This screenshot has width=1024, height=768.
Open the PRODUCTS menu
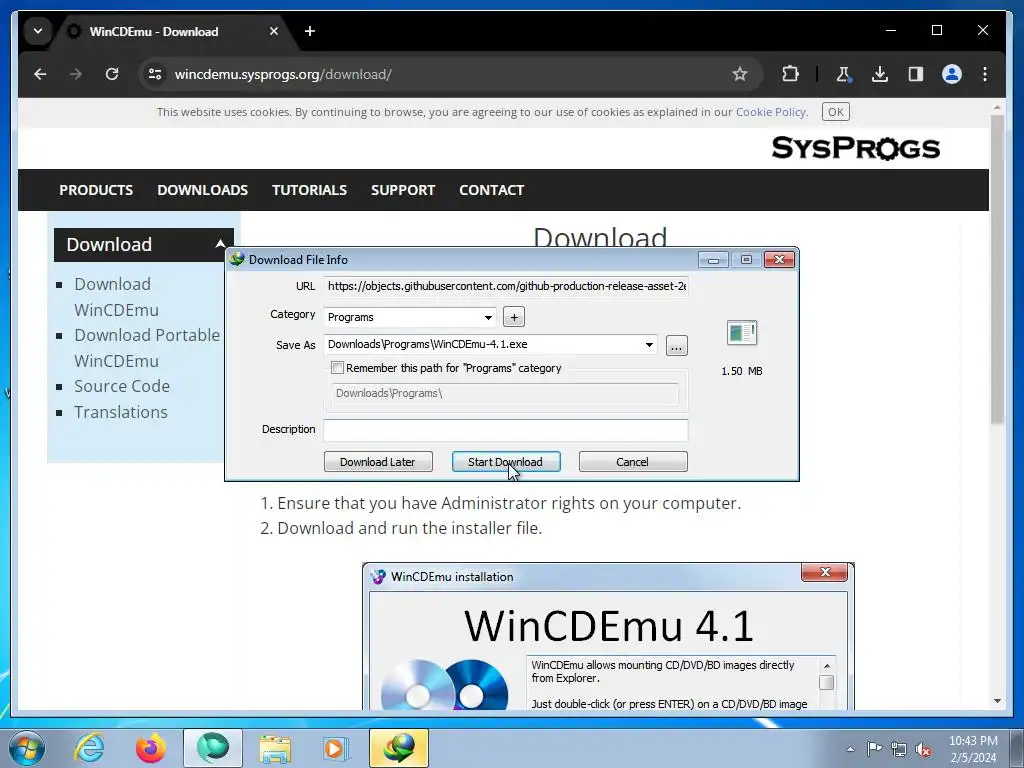(96, 190)
